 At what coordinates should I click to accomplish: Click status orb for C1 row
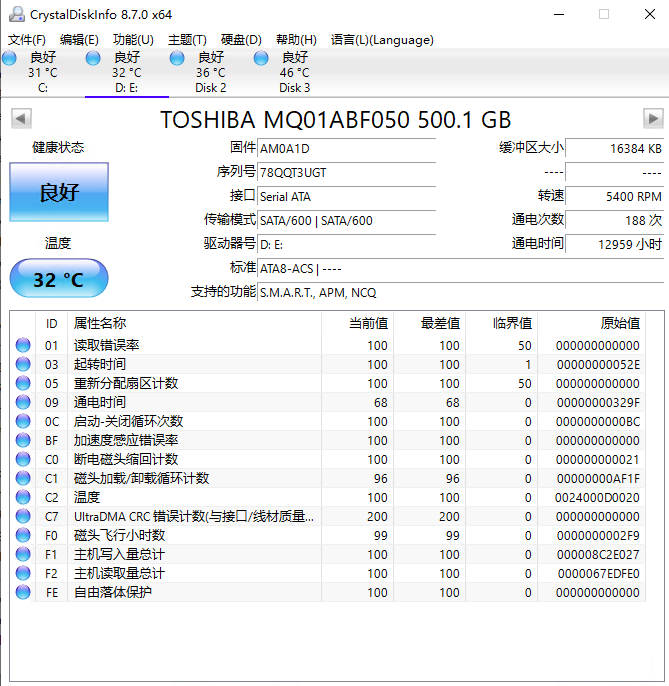(23, 478)
